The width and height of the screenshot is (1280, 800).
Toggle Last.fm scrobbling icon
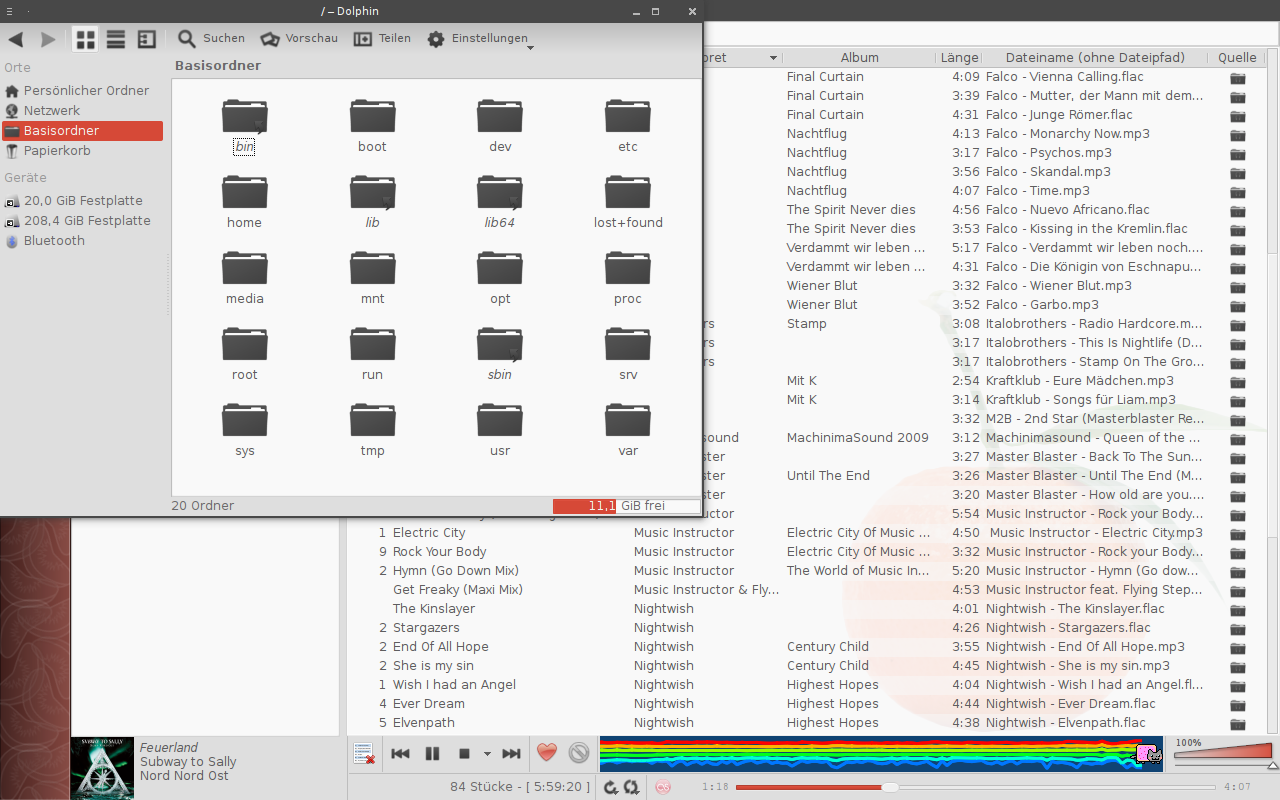pyautogui.click(x=662, y=787)
